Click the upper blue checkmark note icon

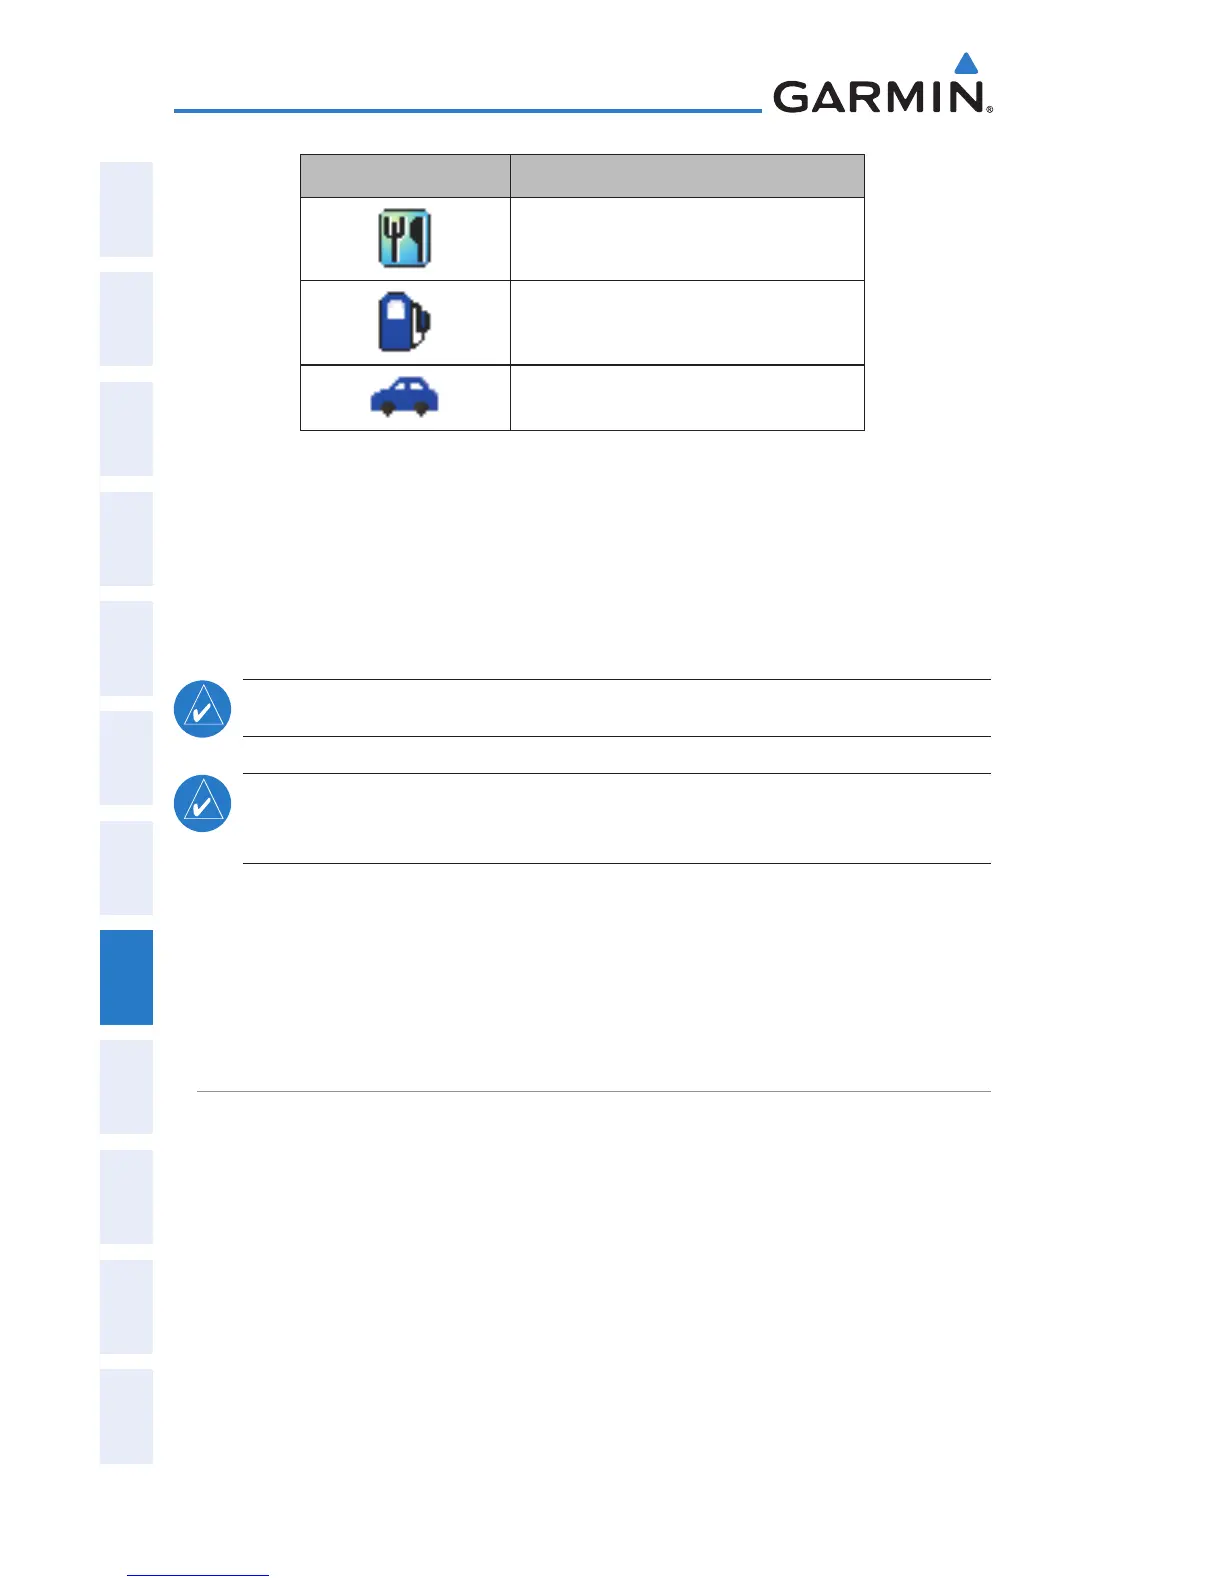[x=203, y=709]
